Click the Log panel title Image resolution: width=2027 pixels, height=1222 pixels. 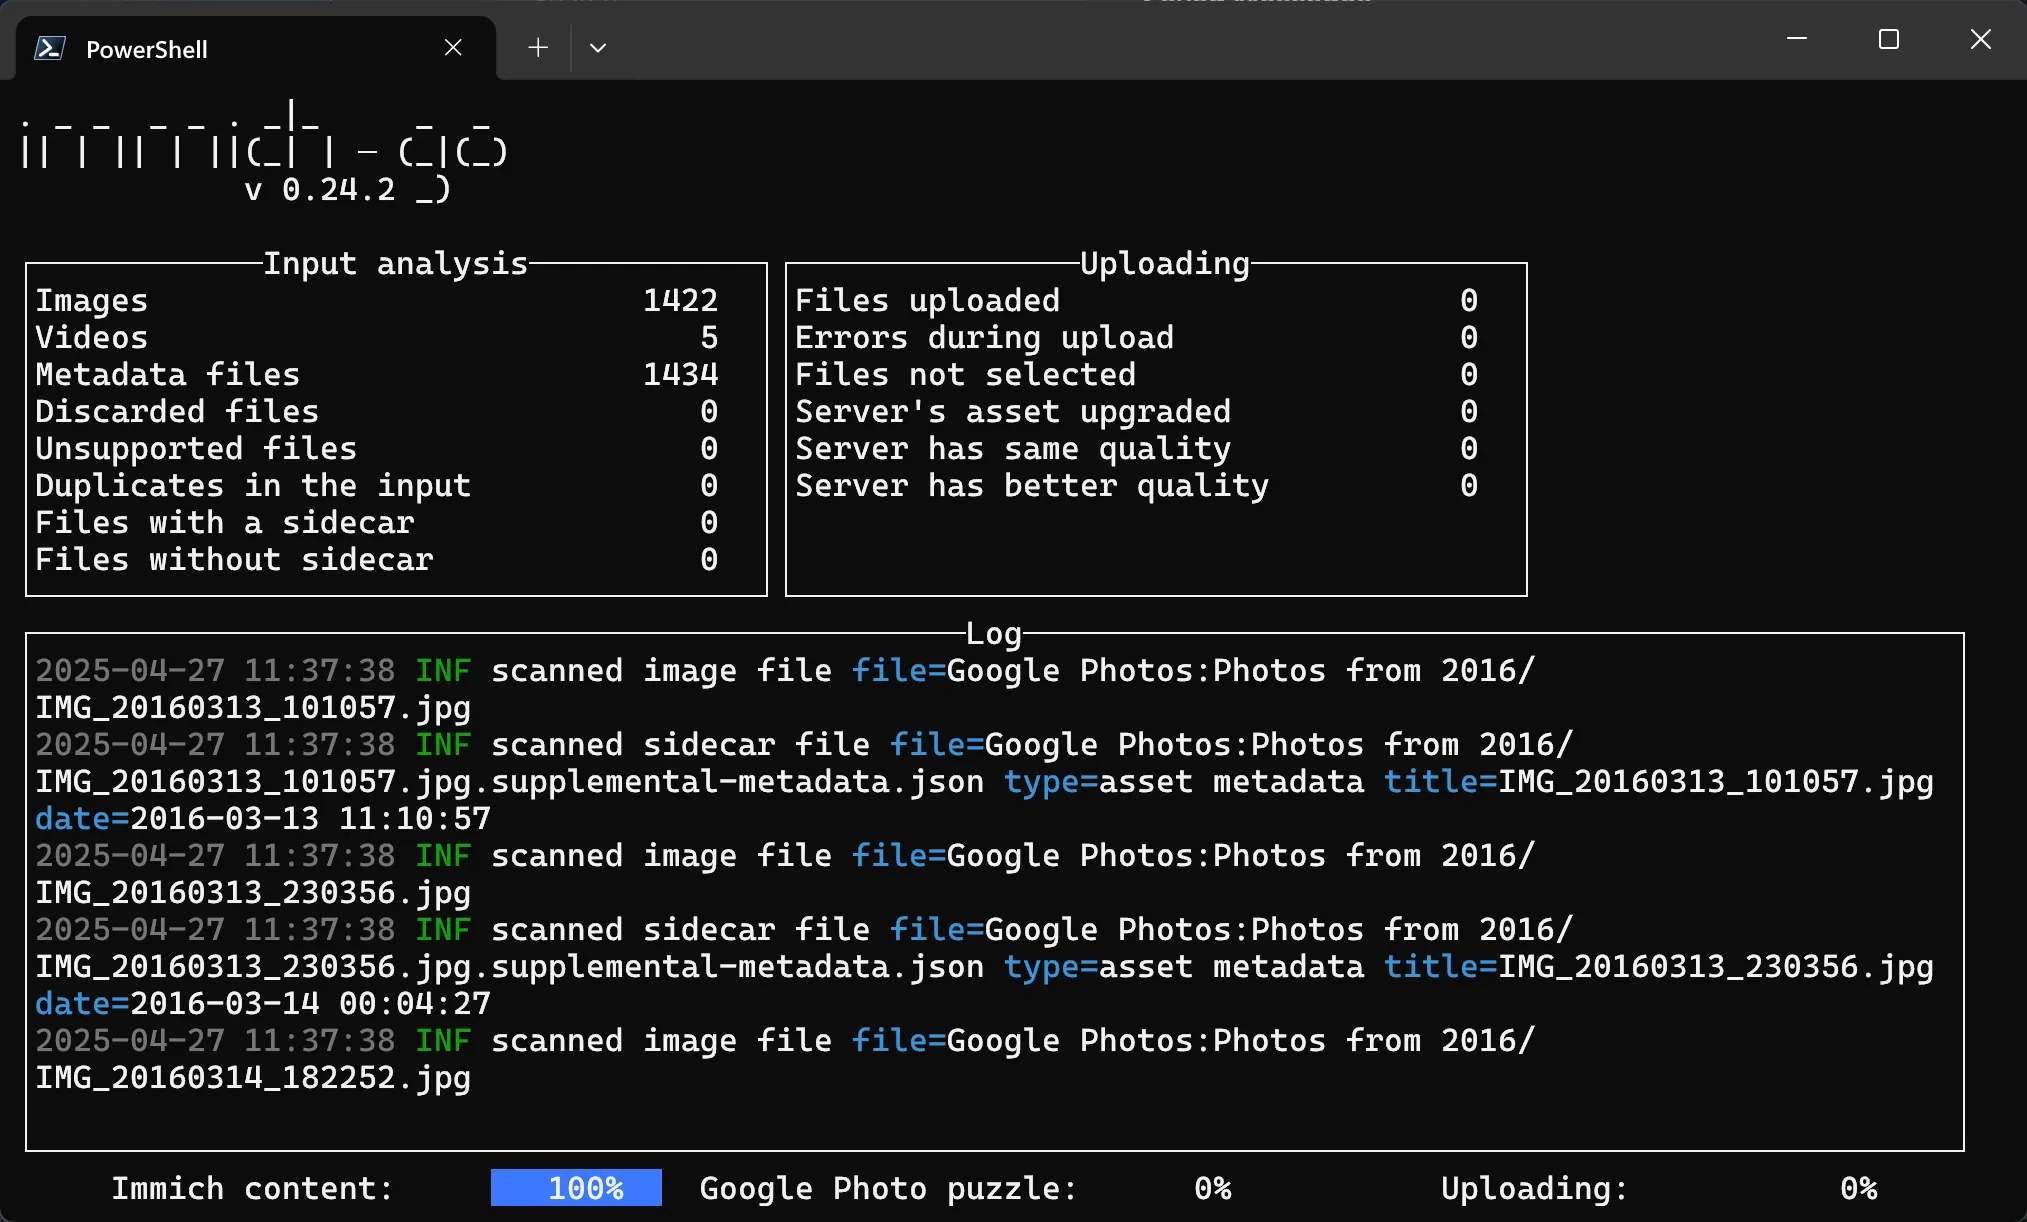click(x=993, y=633)
